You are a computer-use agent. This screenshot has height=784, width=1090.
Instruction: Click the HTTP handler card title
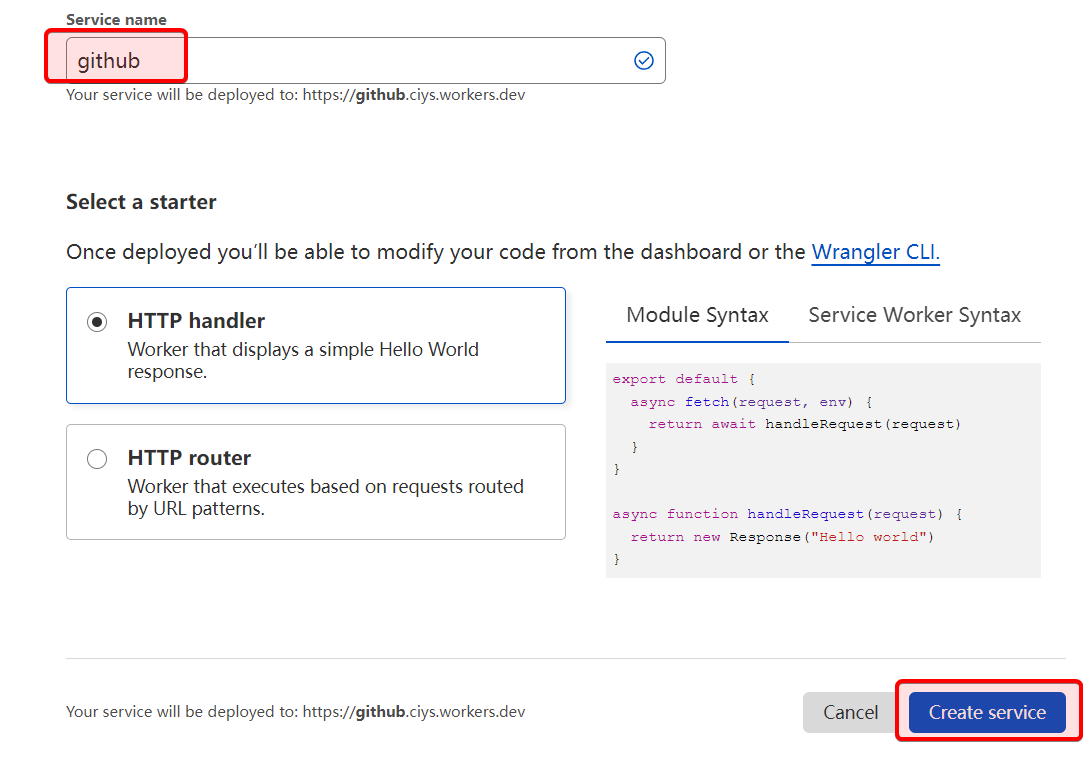point(196,321)
